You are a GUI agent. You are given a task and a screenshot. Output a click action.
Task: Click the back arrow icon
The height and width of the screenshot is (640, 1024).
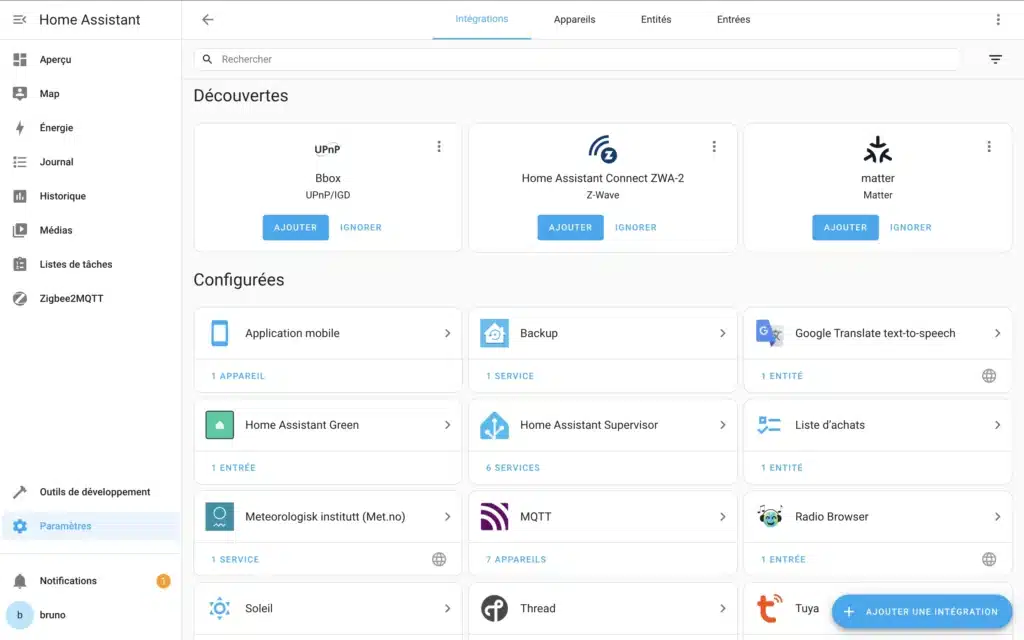pyautogui.click(x=208, y=20)
